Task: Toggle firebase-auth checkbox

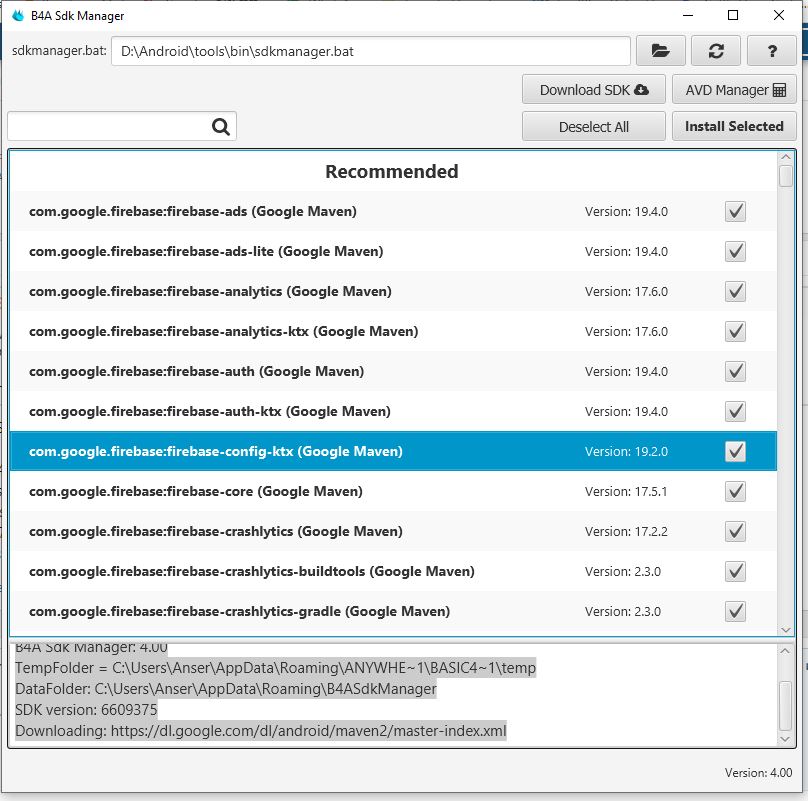Action: 735,371
